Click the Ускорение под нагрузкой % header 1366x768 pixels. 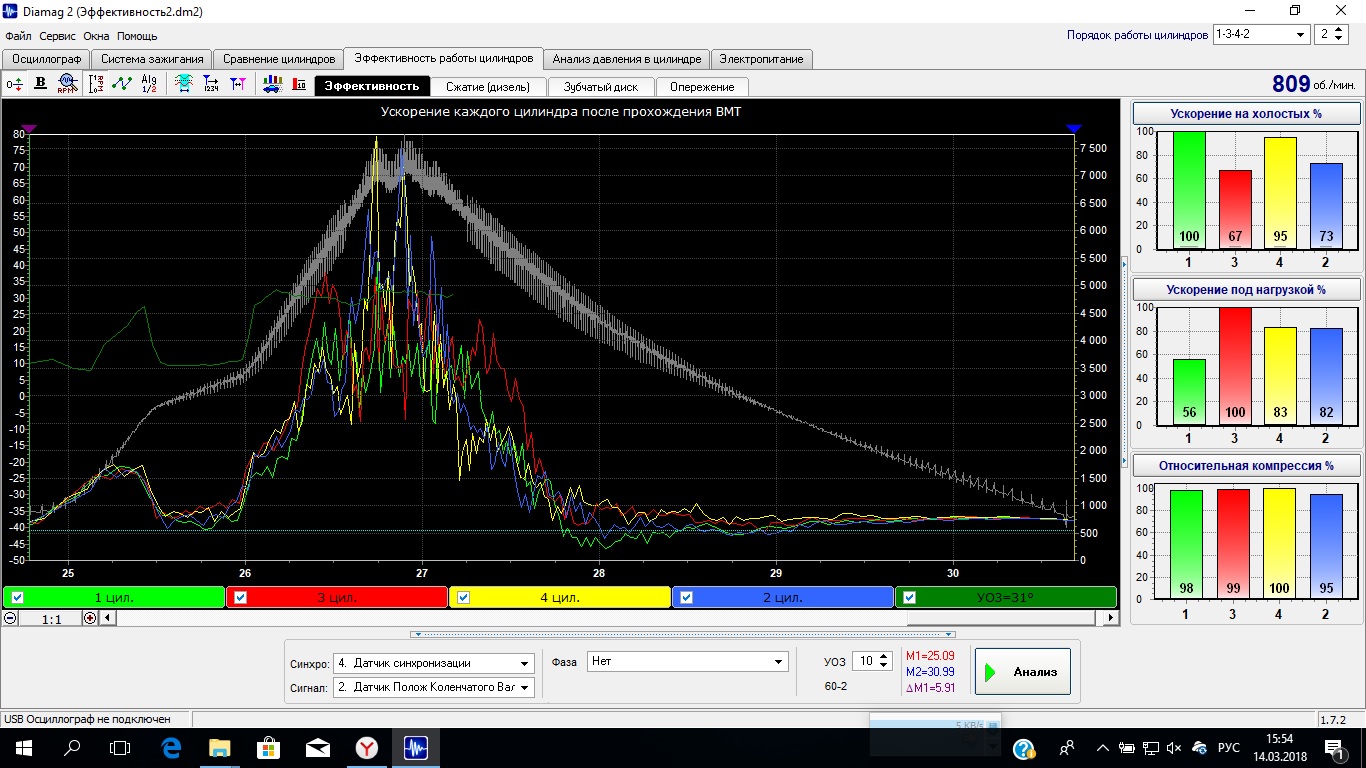click(x=1246, y=289)
